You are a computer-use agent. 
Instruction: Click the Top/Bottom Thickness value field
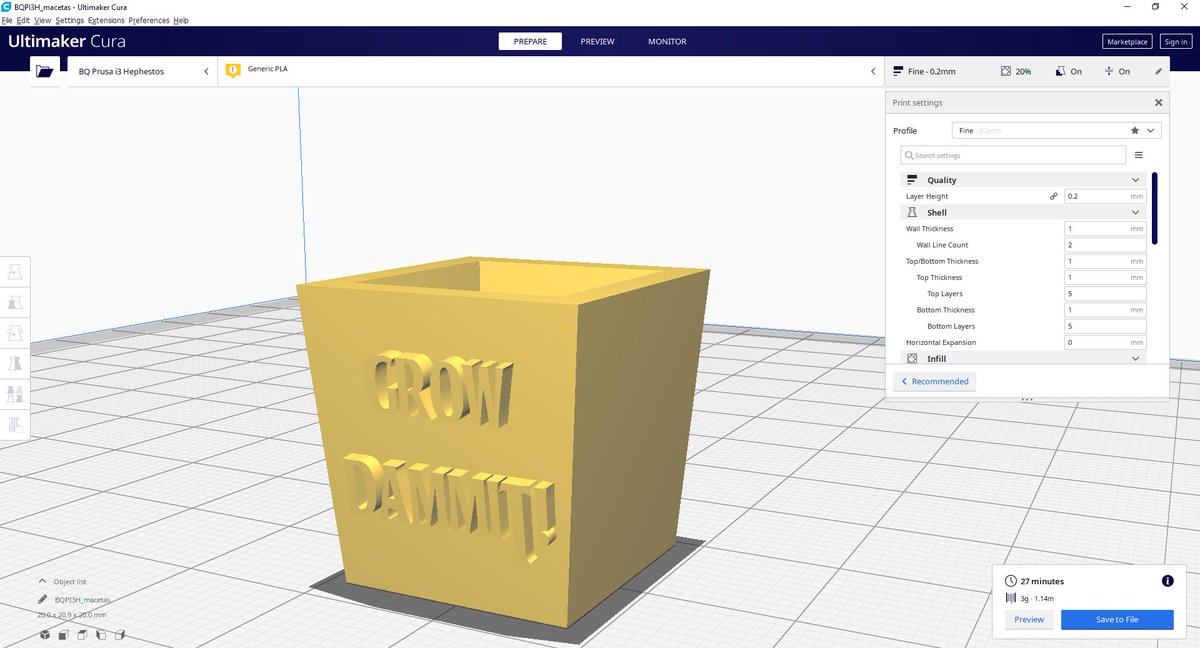coord(1105,261)
